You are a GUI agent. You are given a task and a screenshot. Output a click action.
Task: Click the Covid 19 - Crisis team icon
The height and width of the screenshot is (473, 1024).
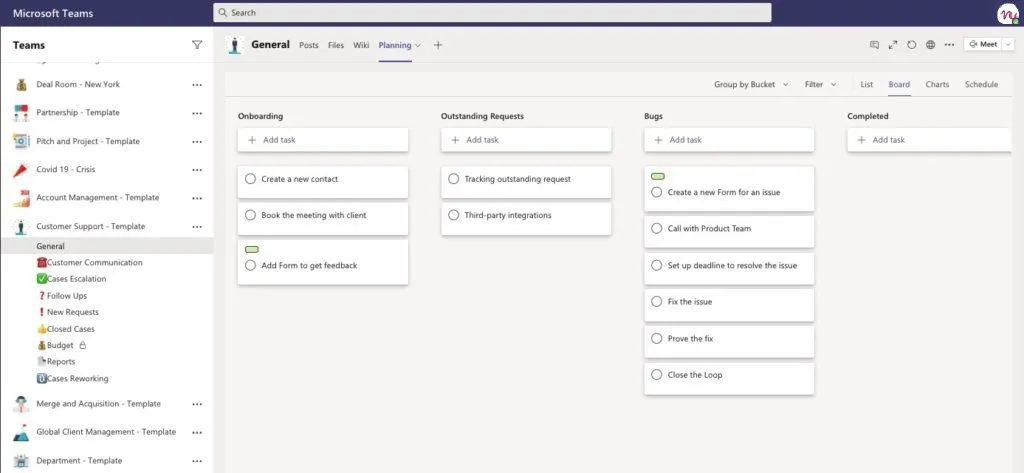[x=21, y=170]
